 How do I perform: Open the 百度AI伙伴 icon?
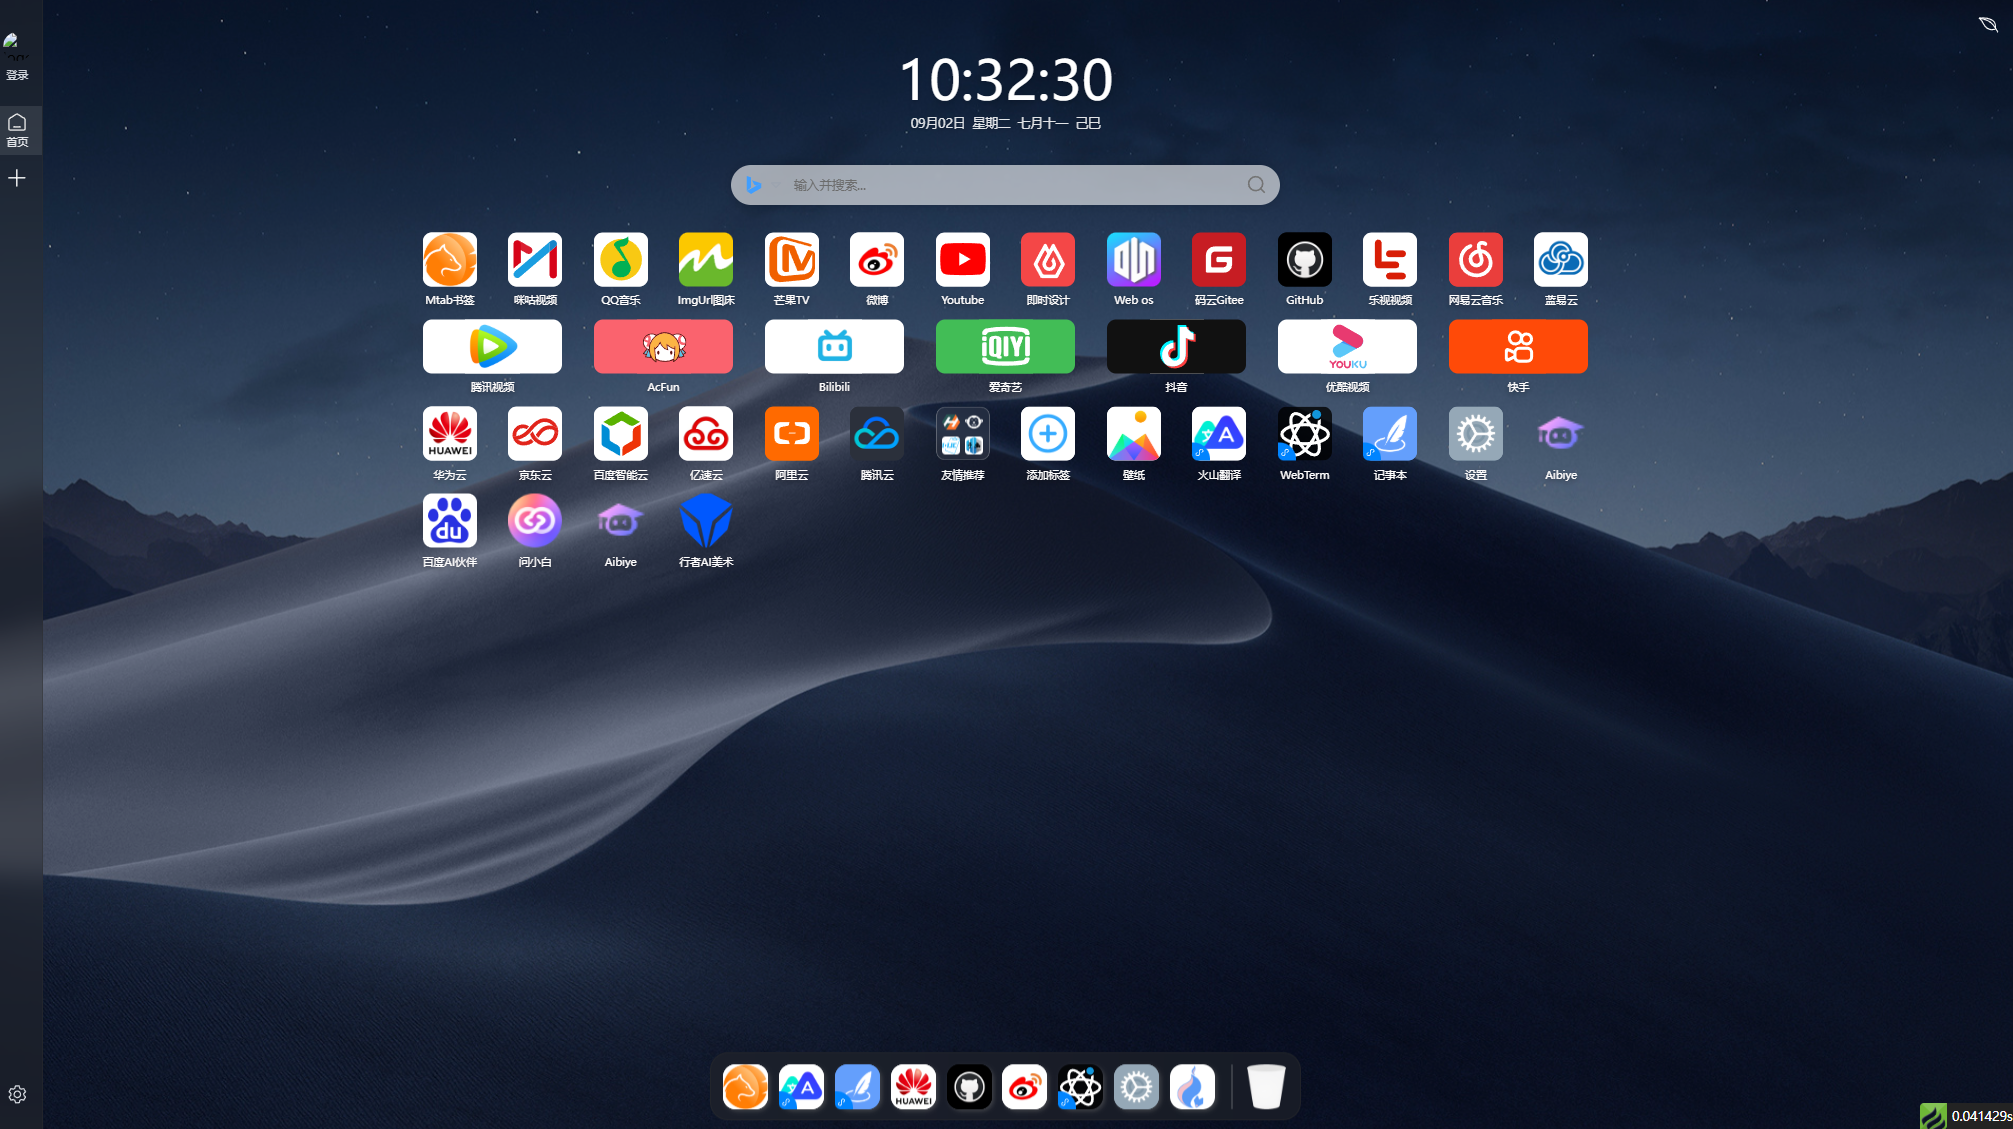coord(449,521)
